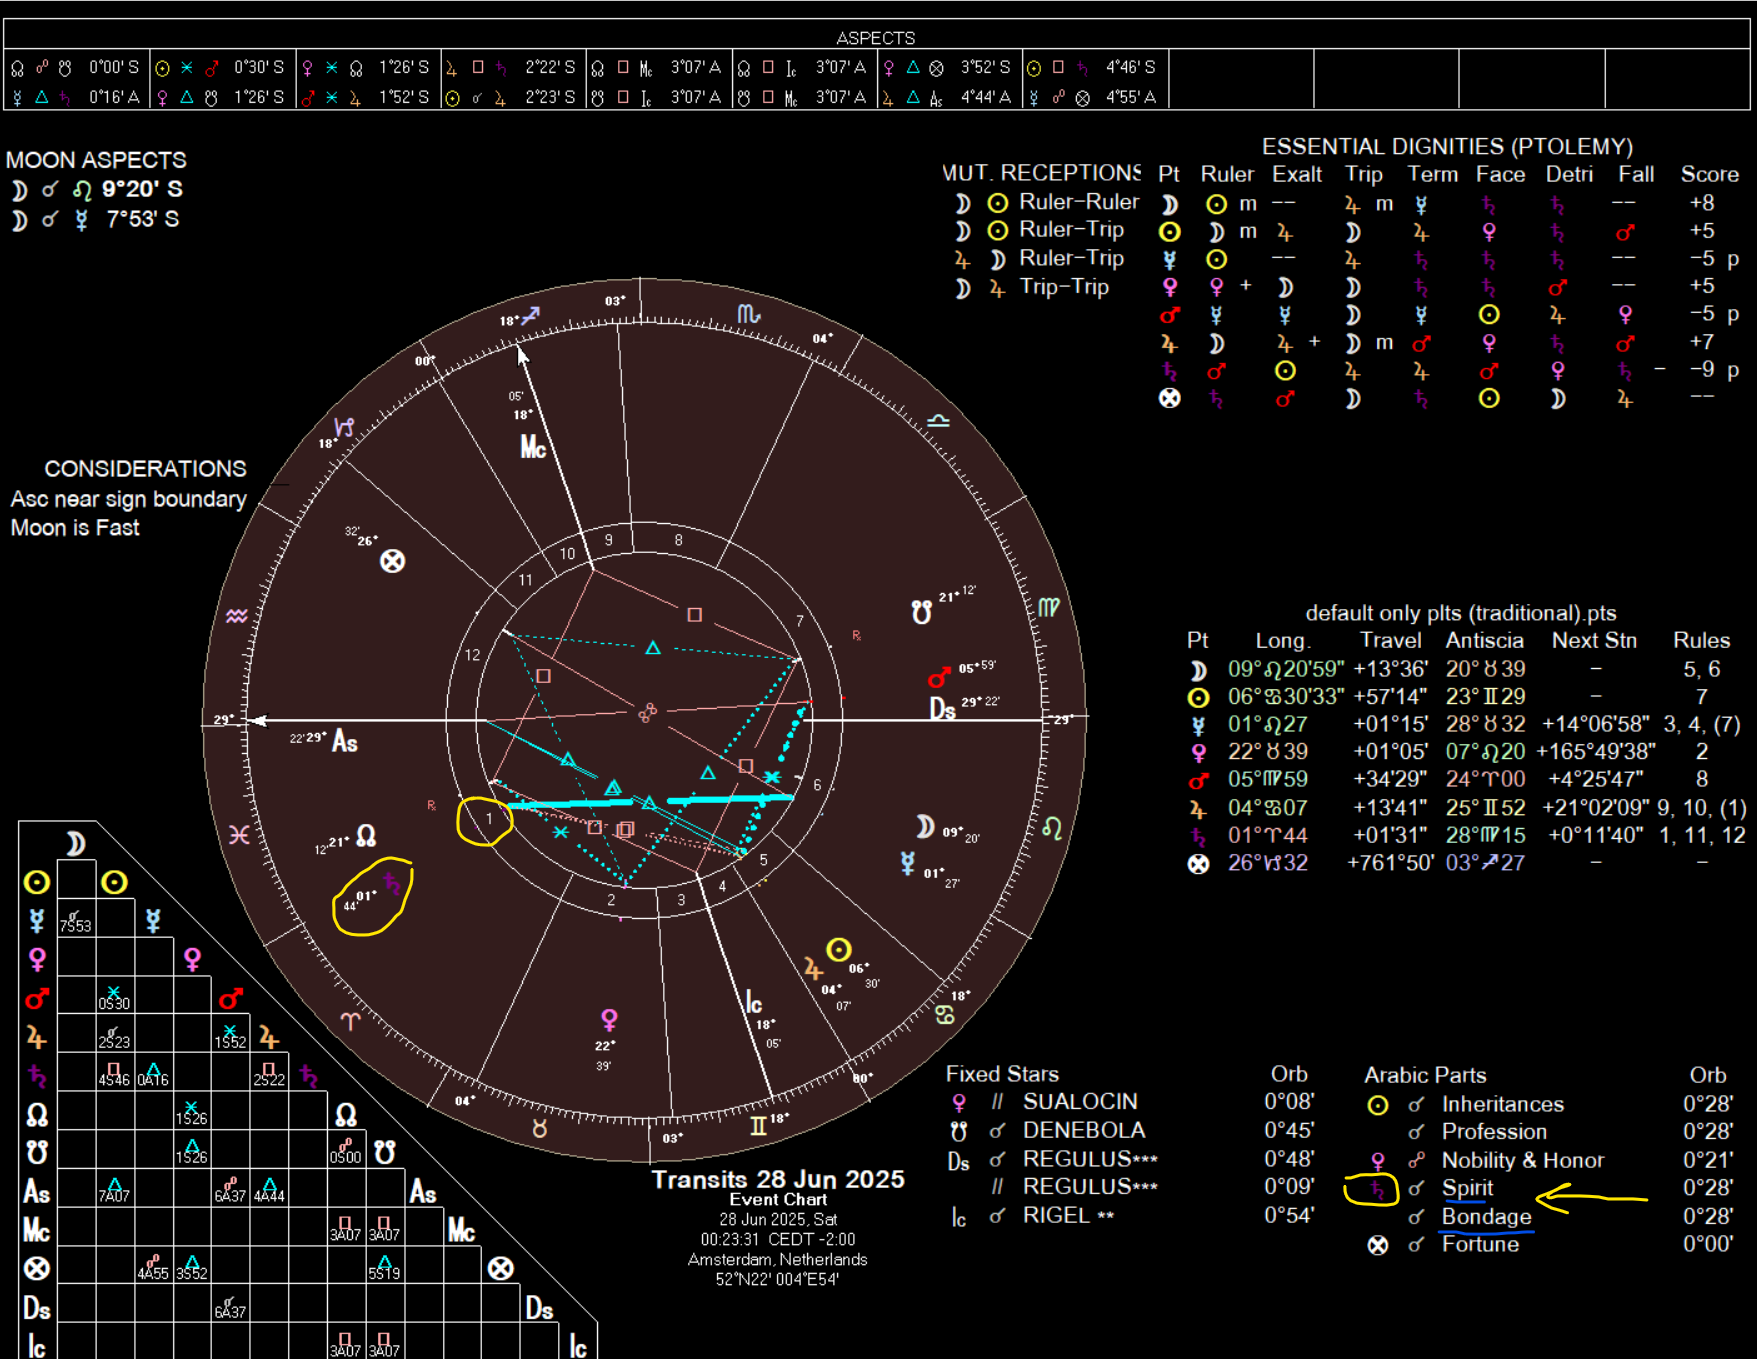Screen dimensions: 1758x1359
Task: Click the Scorpio sign glyph on the wheel rim
Action: tap(748, 314)
